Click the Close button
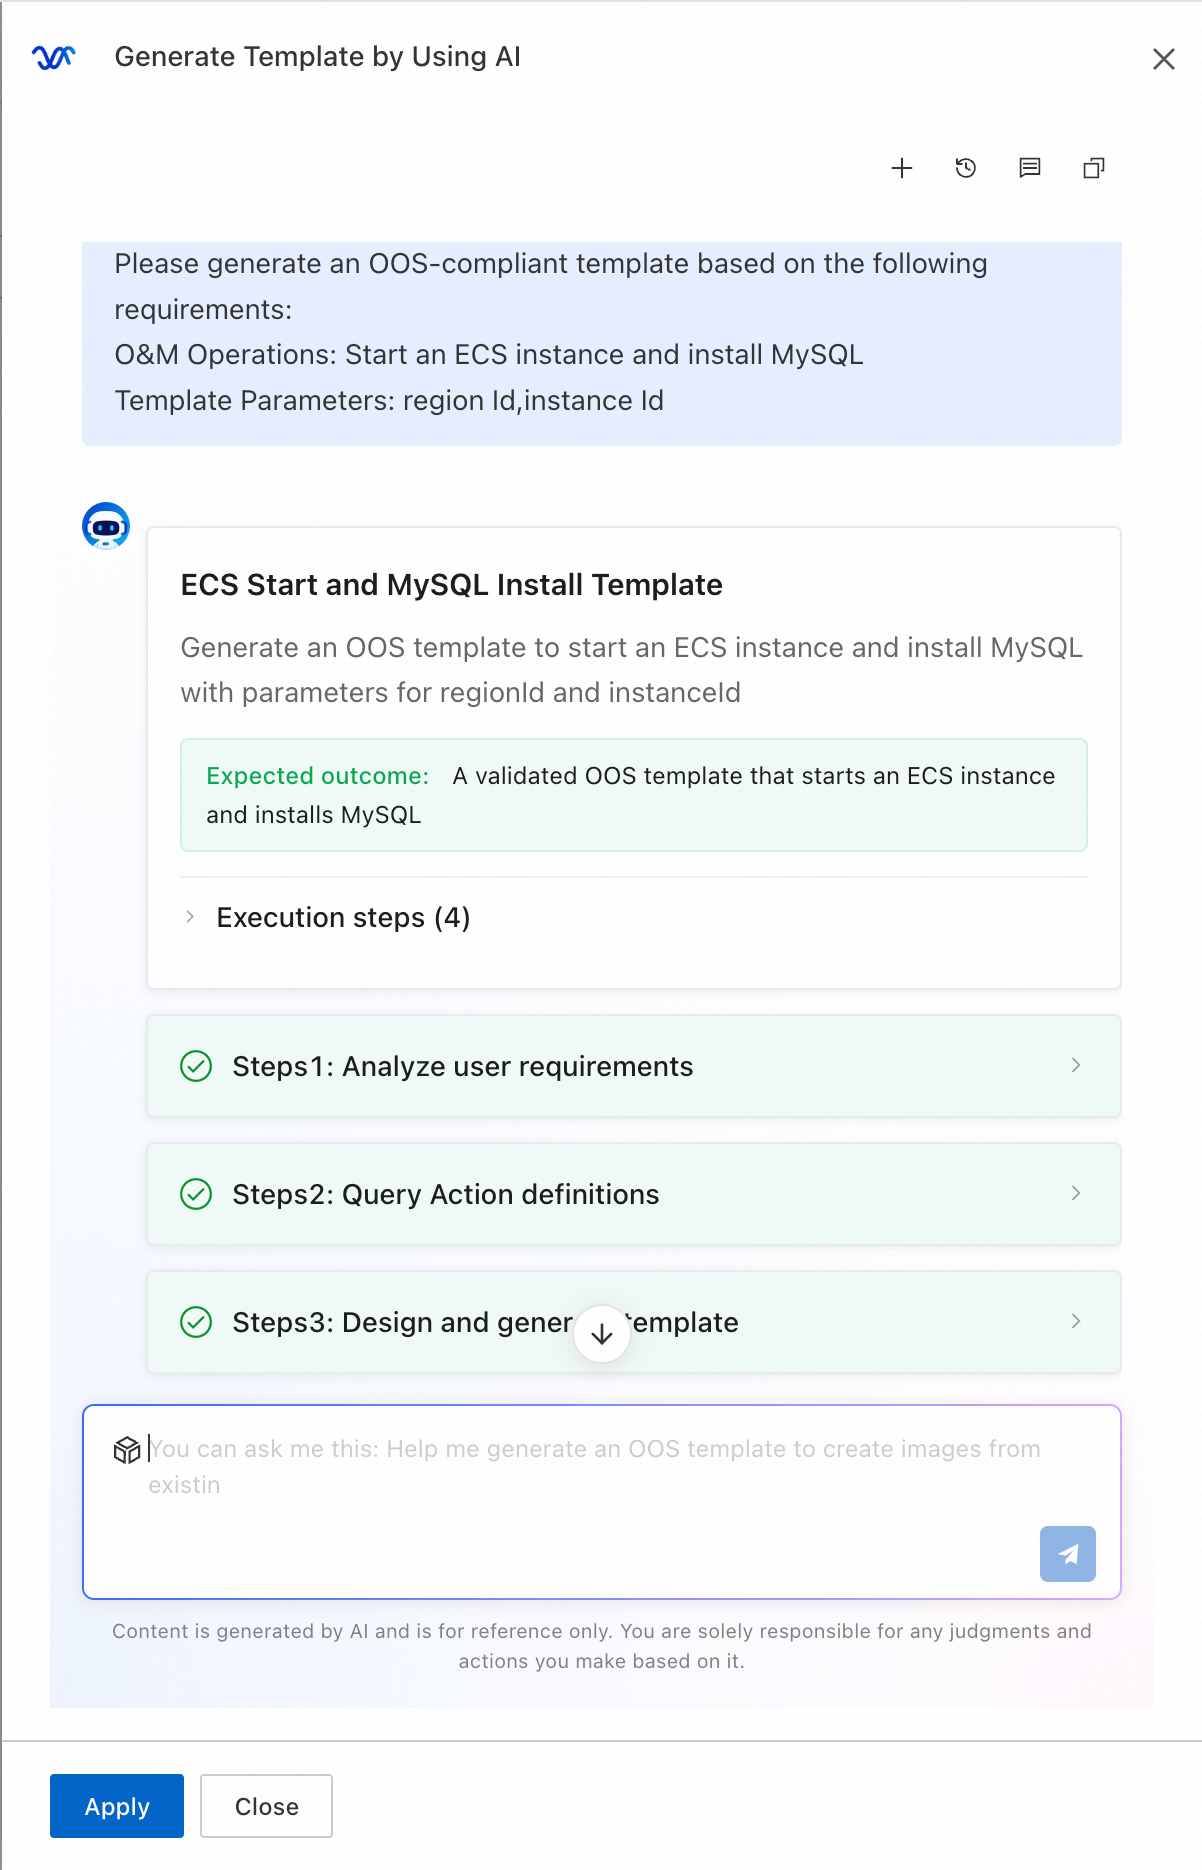 pos(266,1806)
